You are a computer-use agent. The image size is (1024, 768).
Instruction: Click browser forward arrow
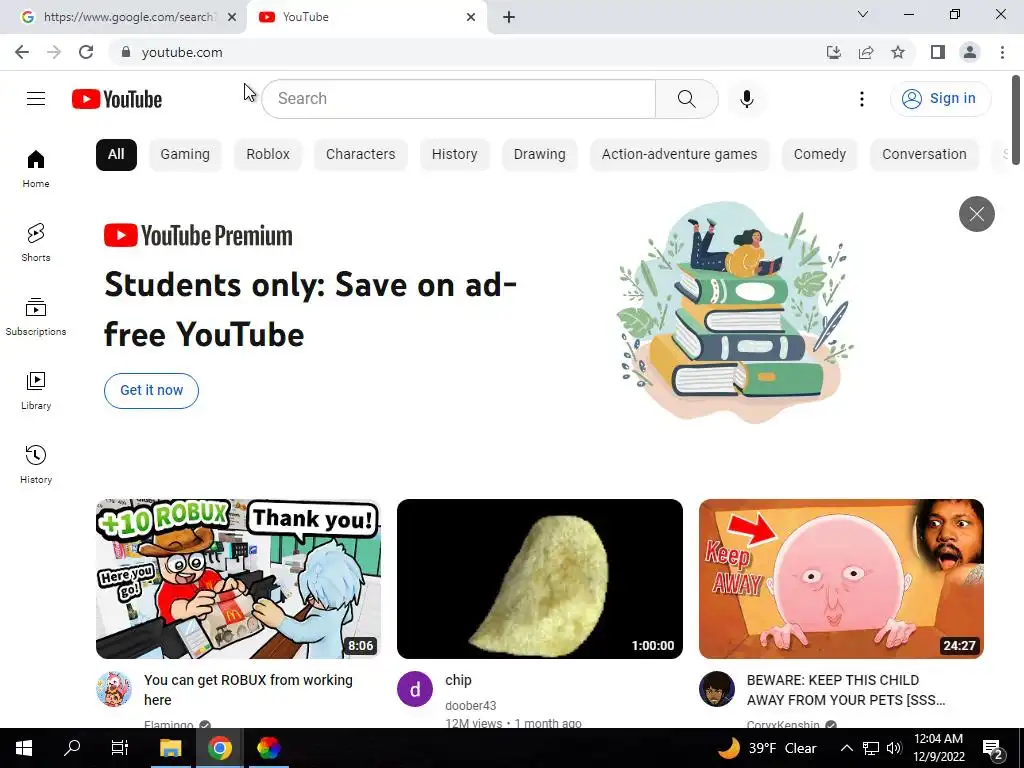54,52
